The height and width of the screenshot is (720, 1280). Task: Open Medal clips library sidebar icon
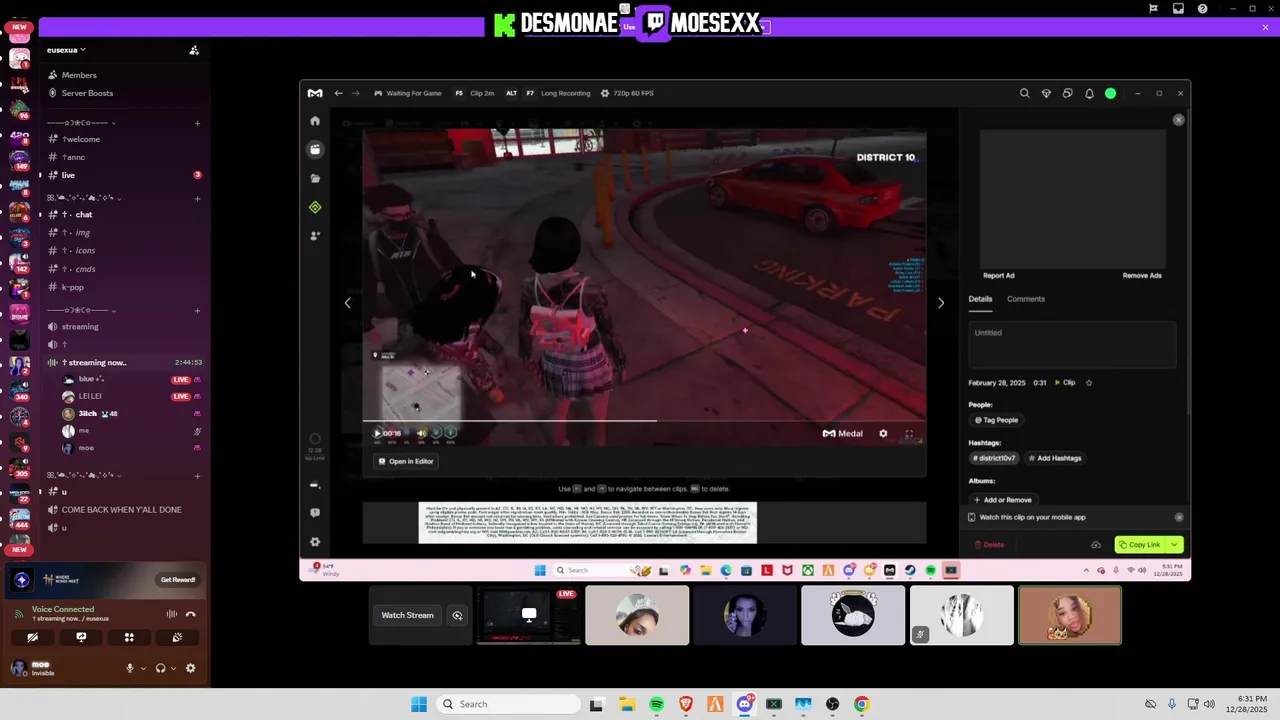(315, 149)
